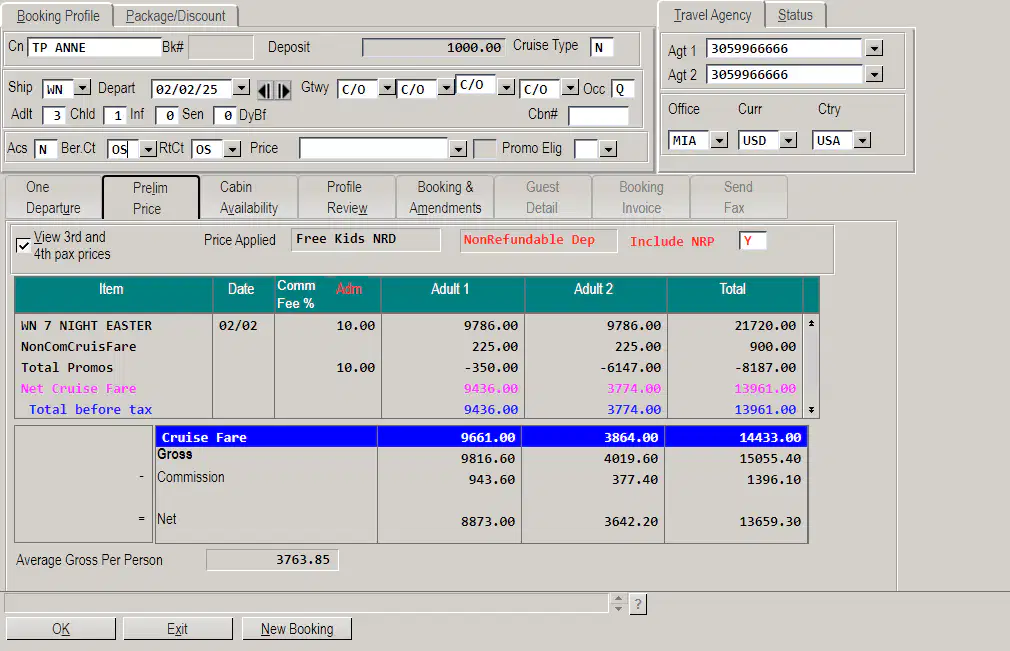Click the Chld count field
Viewport: 1010px width, 651px height.
[x=115, y=115]
